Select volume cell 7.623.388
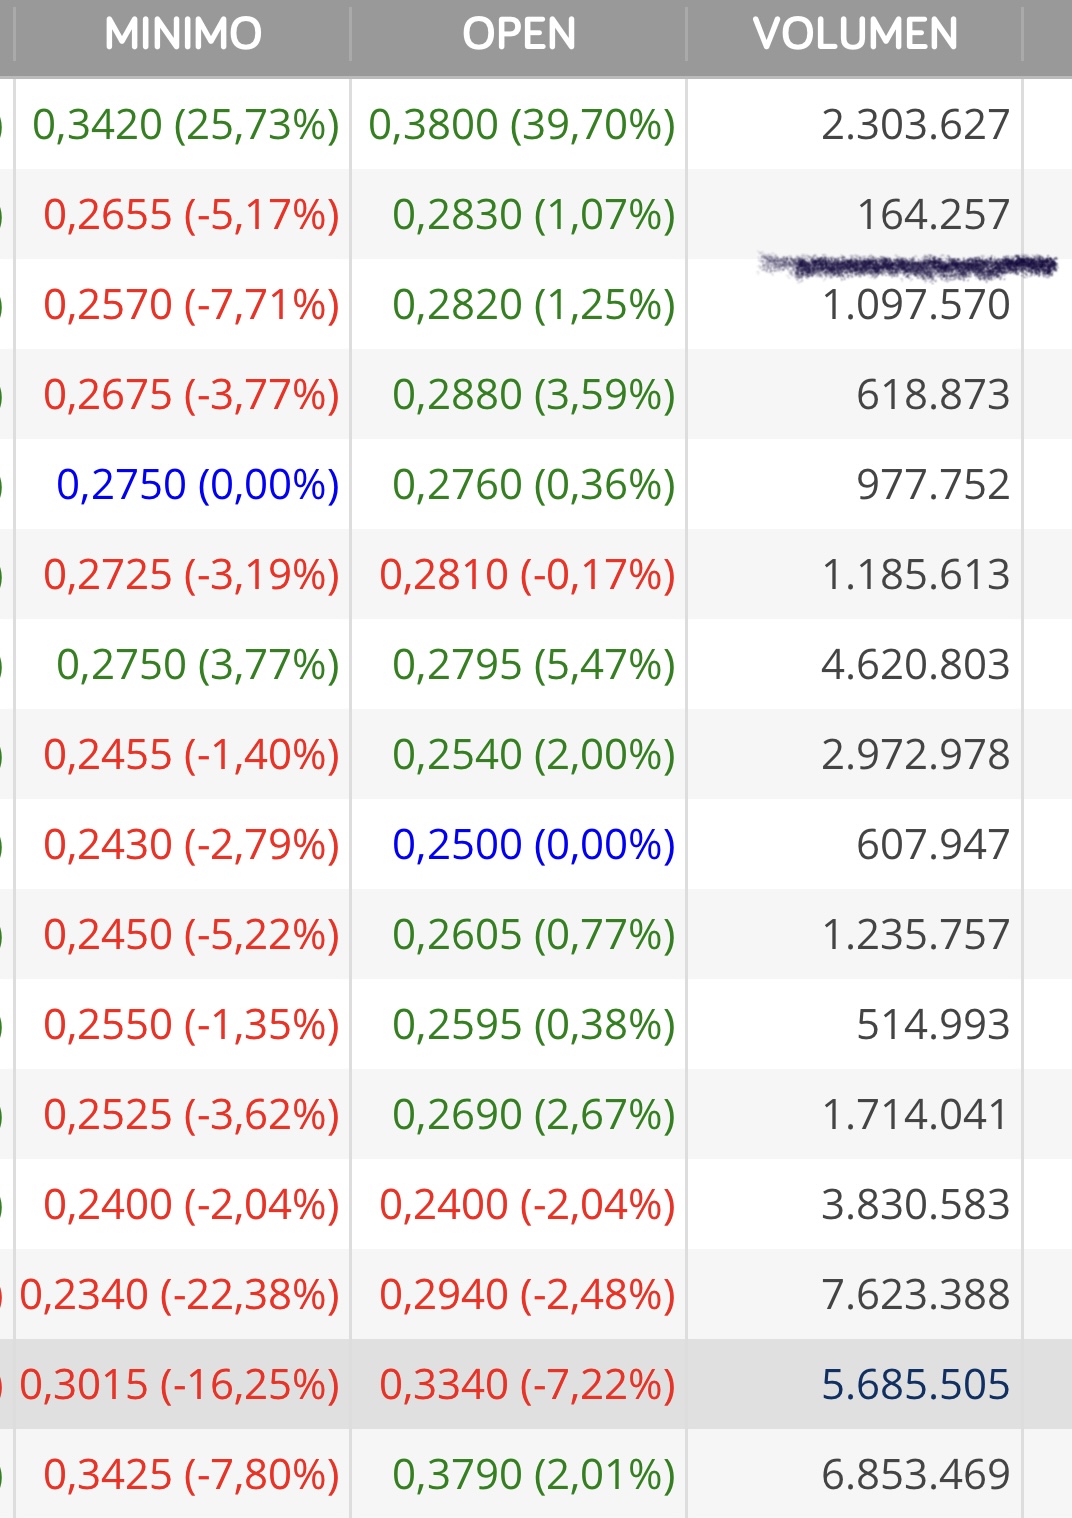Viewport: 1072px width, 1518px height. point(915,1295)
